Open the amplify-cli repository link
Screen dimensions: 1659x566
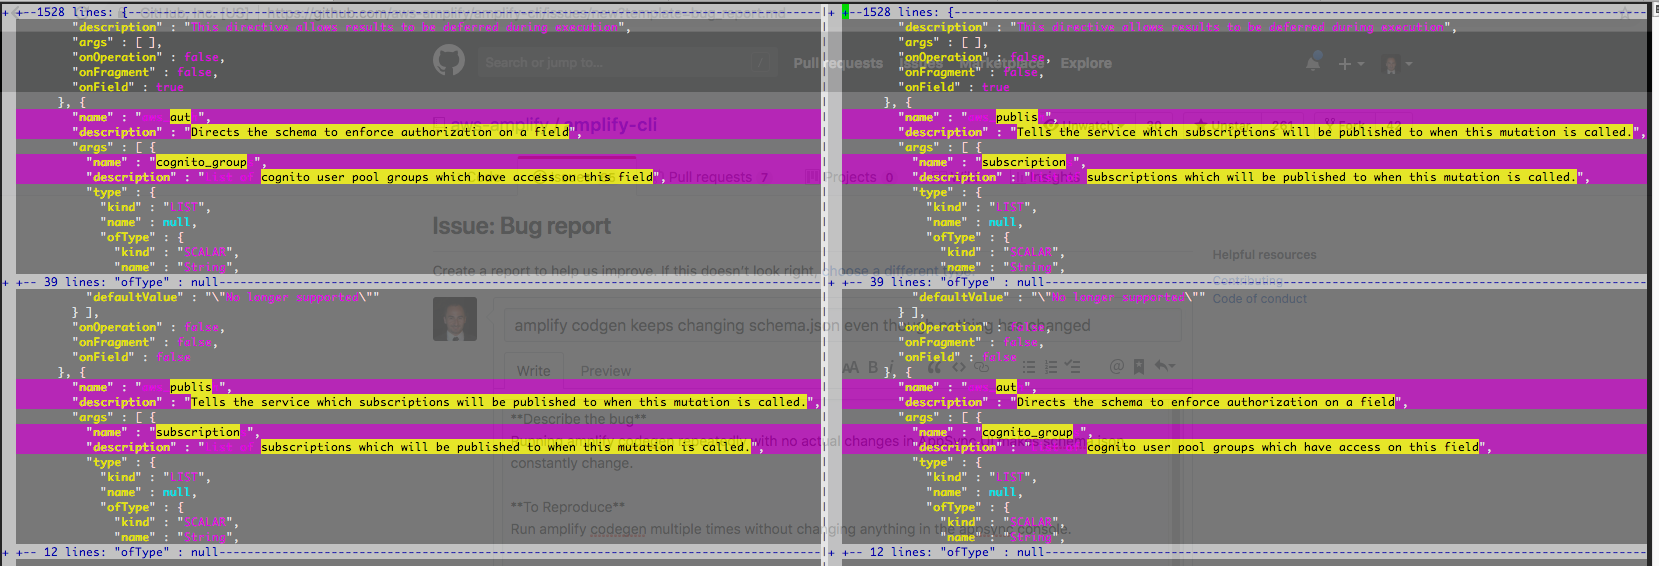point(613,124)
